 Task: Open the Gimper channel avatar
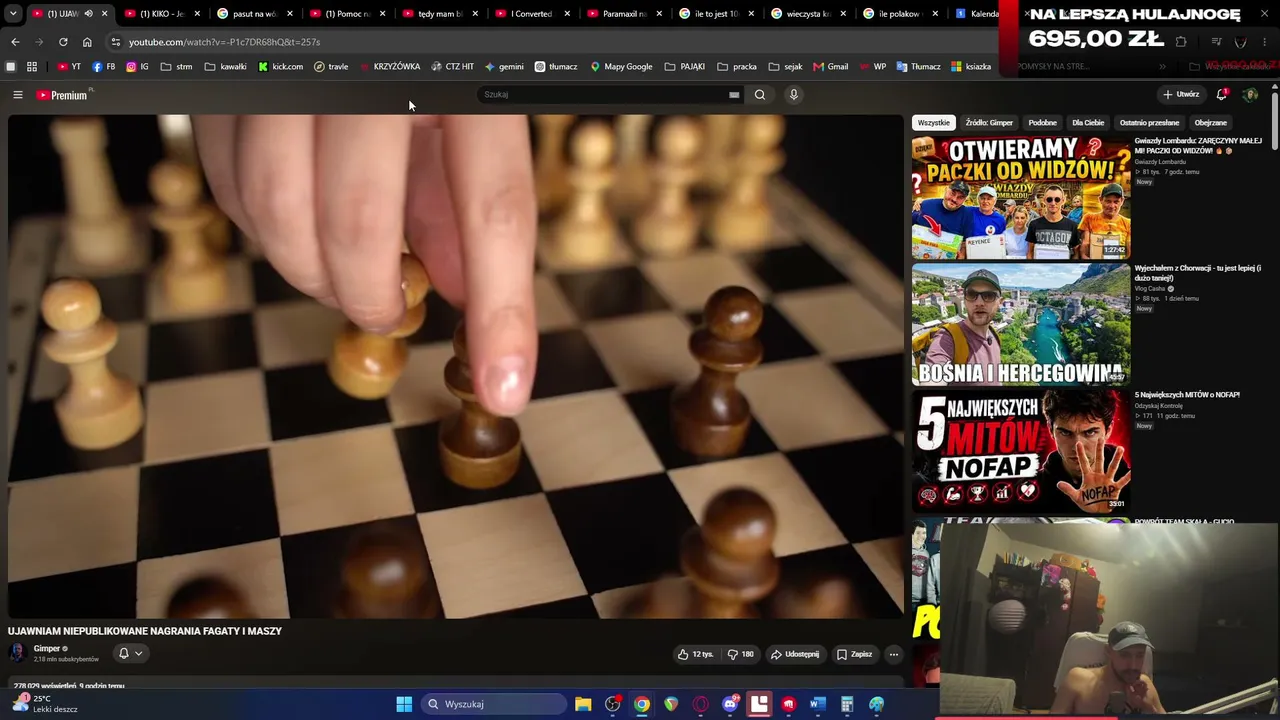click(17, 653)
